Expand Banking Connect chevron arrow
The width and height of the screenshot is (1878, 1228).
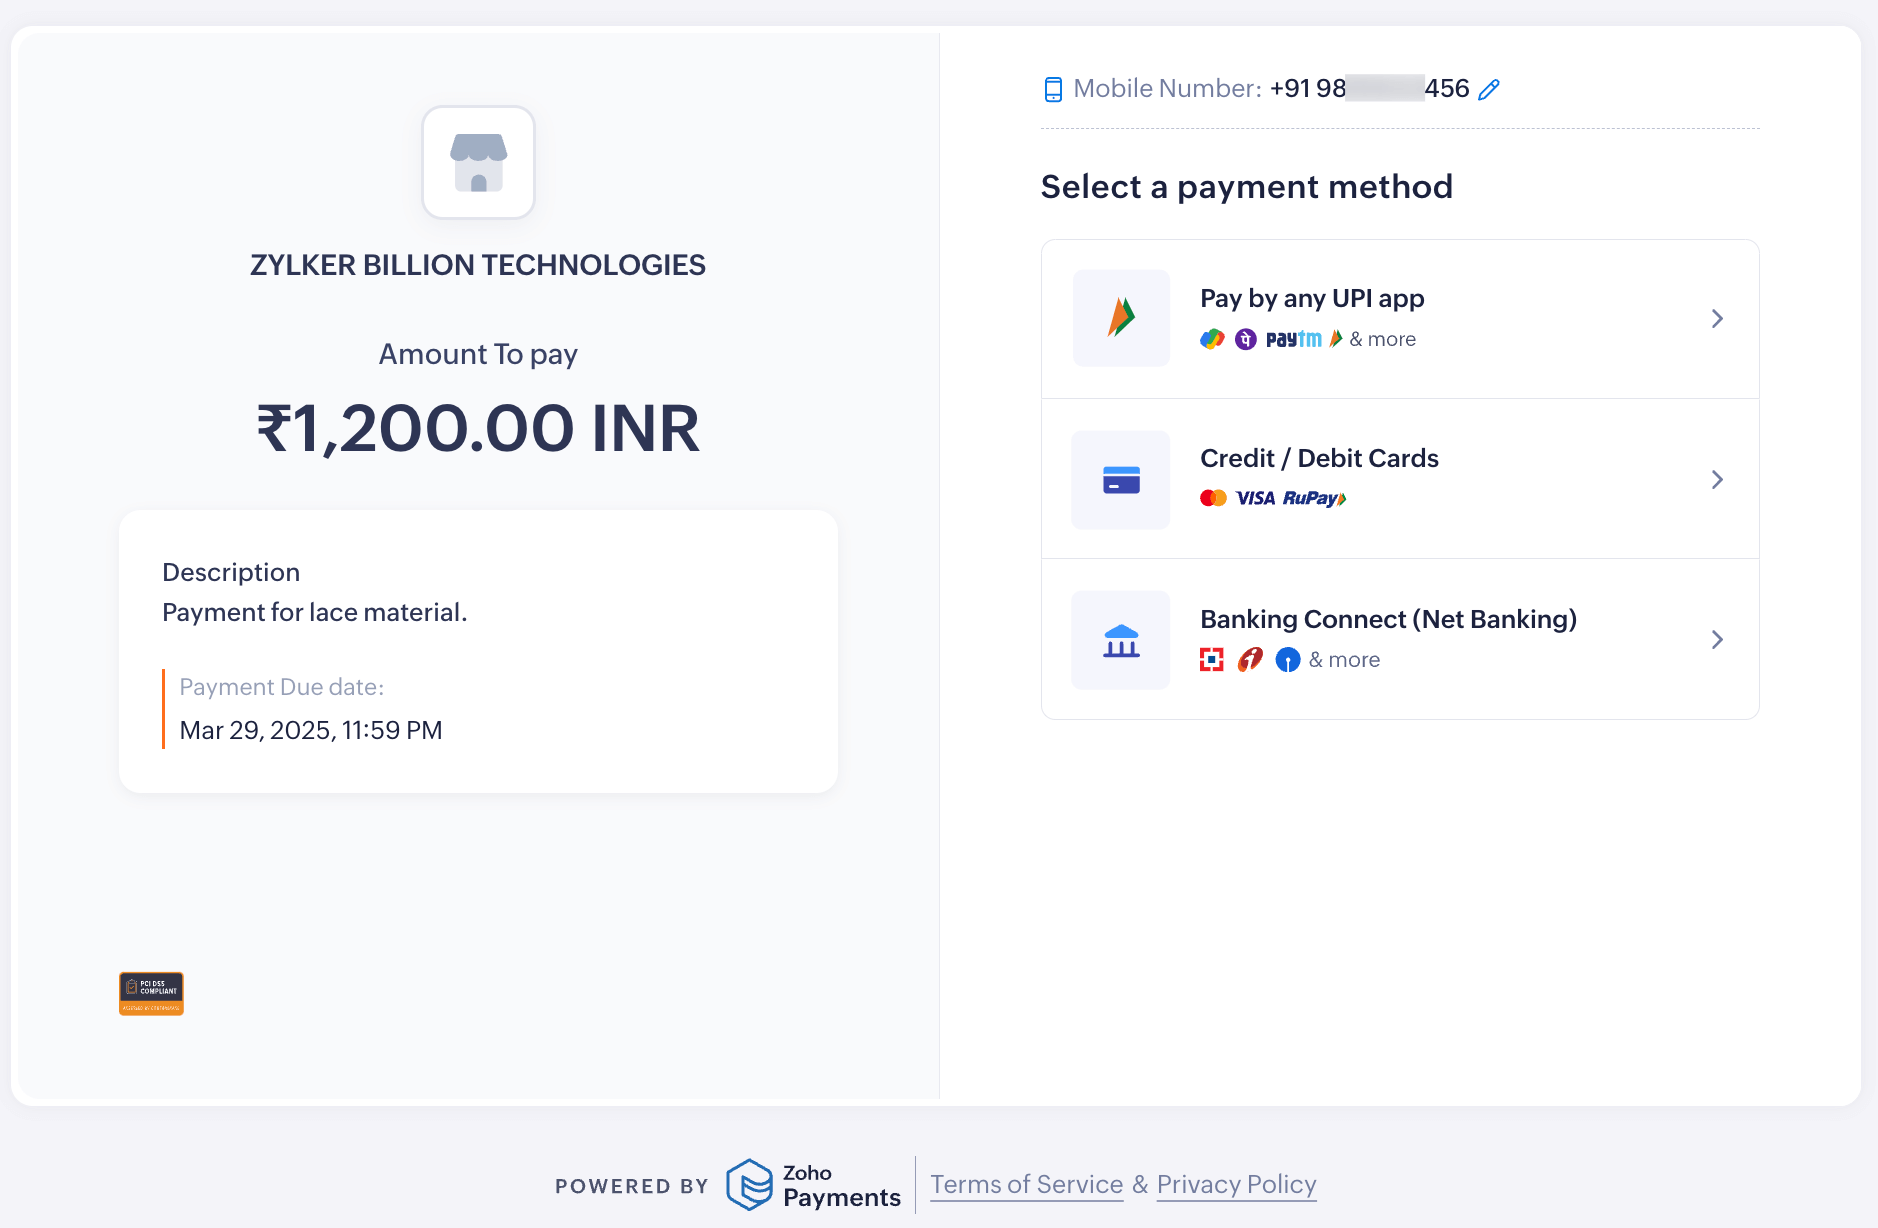coord(1717,640)
